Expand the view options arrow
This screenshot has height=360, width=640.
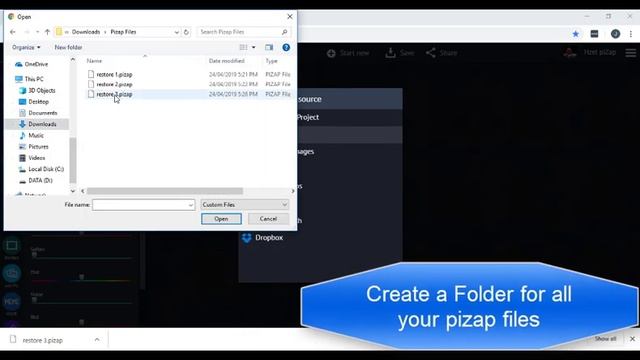253,47
